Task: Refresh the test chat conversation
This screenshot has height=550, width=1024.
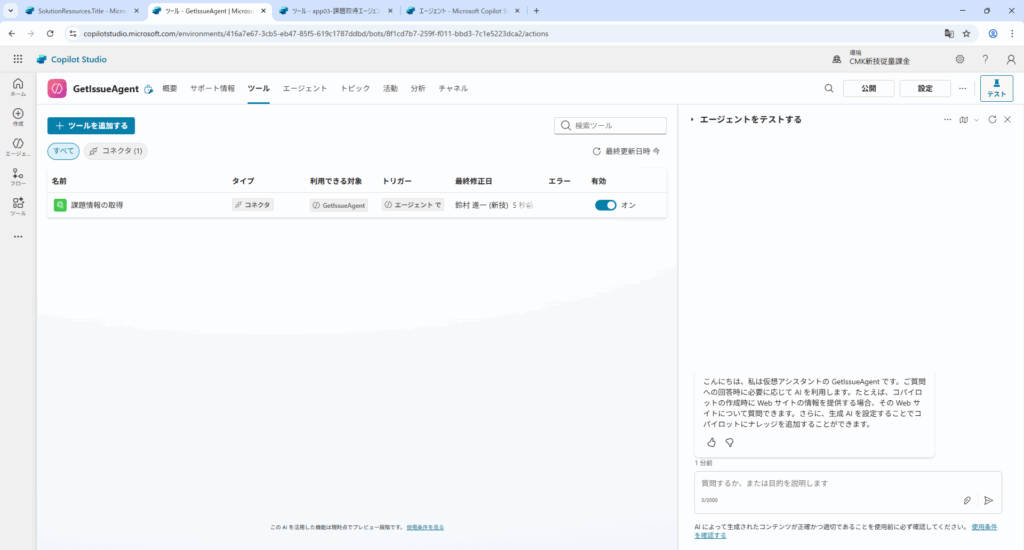Action: click(x=992, y=119)
